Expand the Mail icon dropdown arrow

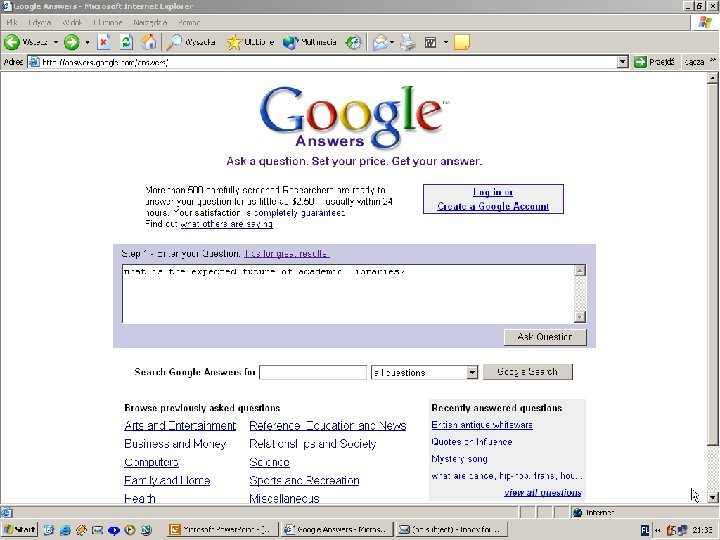click(392, 42)
